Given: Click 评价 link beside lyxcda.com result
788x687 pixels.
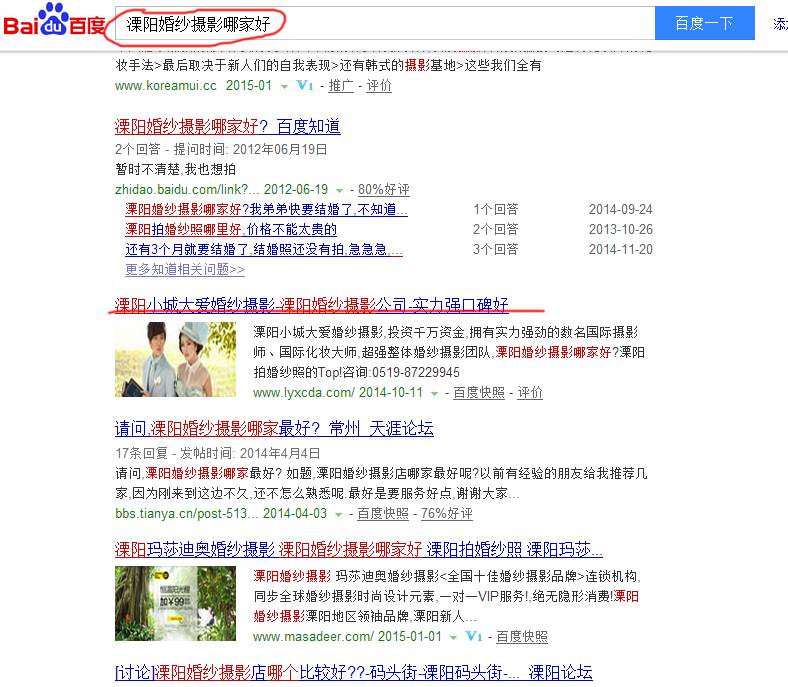Looking at the screenshot, I should click(x=530, y=392).
